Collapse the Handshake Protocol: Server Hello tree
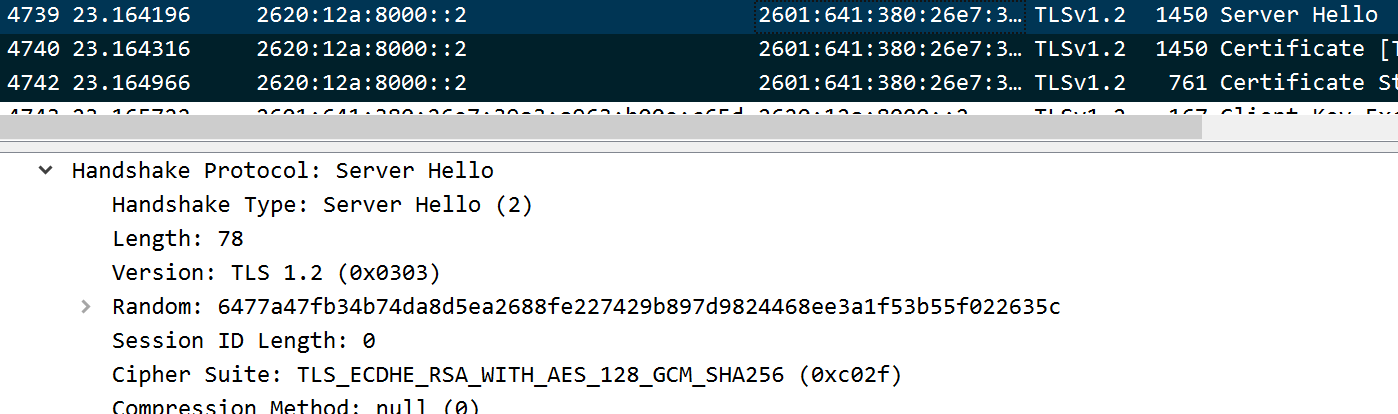 point(45,171)
